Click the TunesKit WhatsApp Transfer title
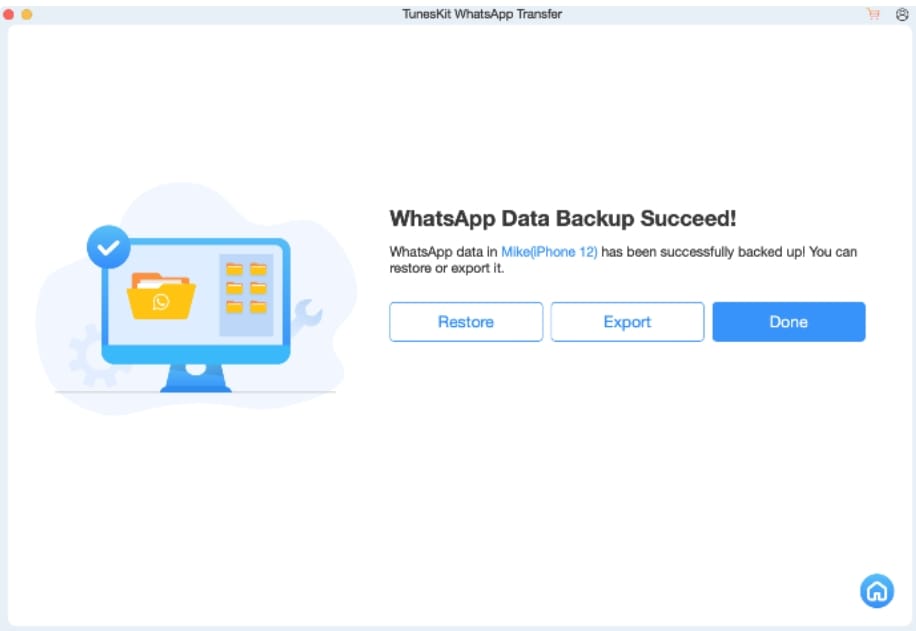The height and width of the screenshot is (631, 916). click(482, 14)
